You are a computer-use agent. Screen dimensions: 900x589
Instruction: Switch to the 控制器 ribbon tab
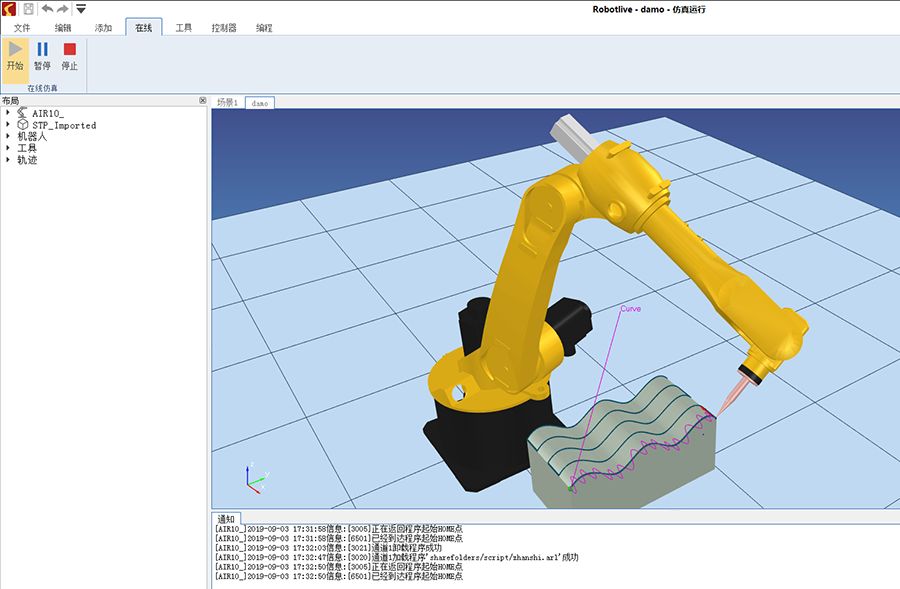(x=224, y=28)
